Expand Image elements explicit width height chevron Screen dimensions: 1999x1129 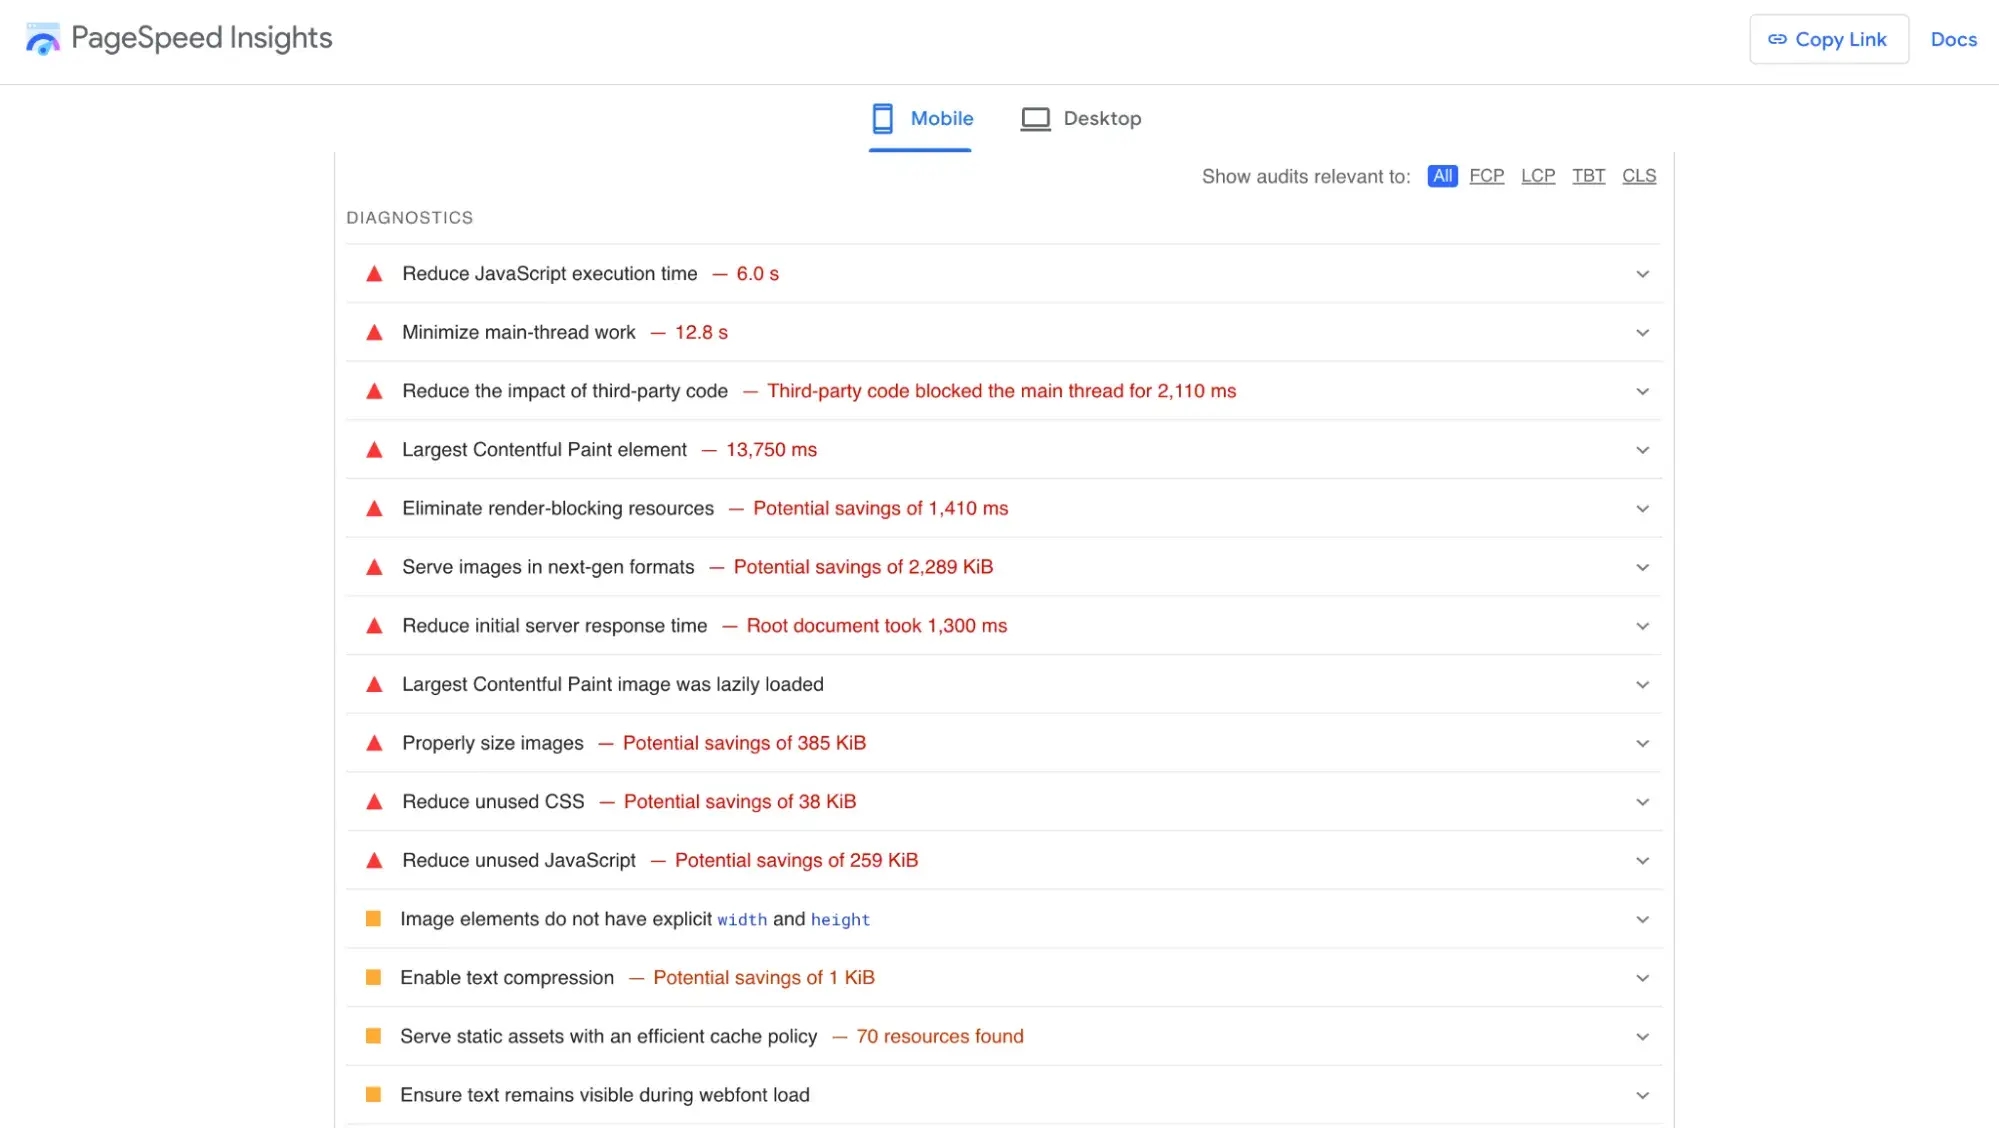[1642, 919]
